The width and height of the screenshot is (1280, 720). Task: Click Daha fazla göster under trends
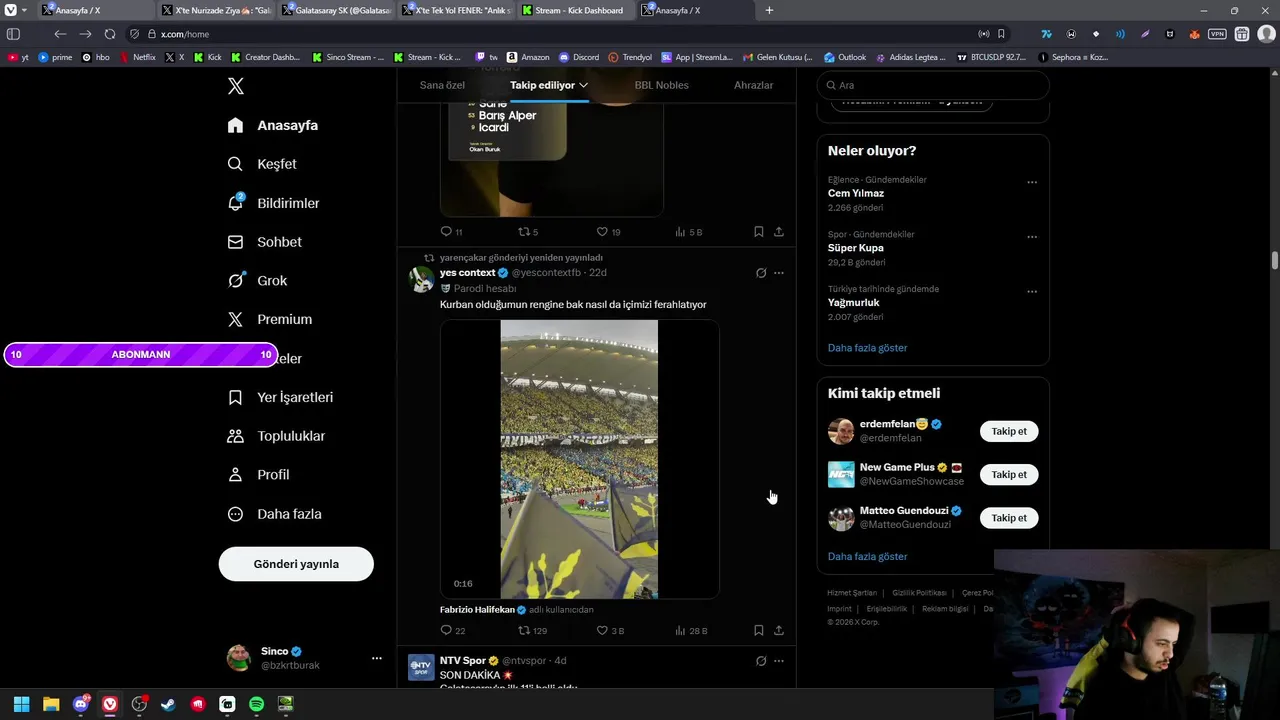click(x=868, y=348)
